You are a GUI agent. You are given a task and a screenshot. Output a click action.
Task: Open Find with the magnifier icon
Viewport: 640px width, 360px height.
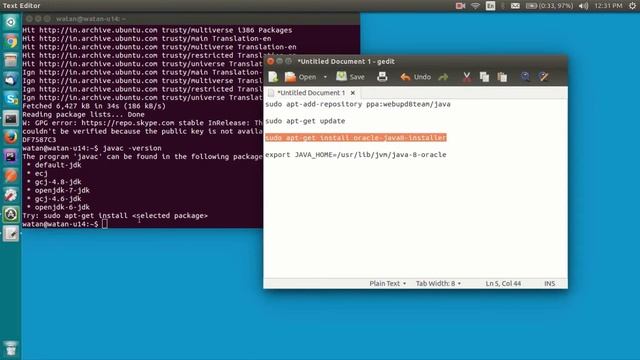click(x=525, y=77)
